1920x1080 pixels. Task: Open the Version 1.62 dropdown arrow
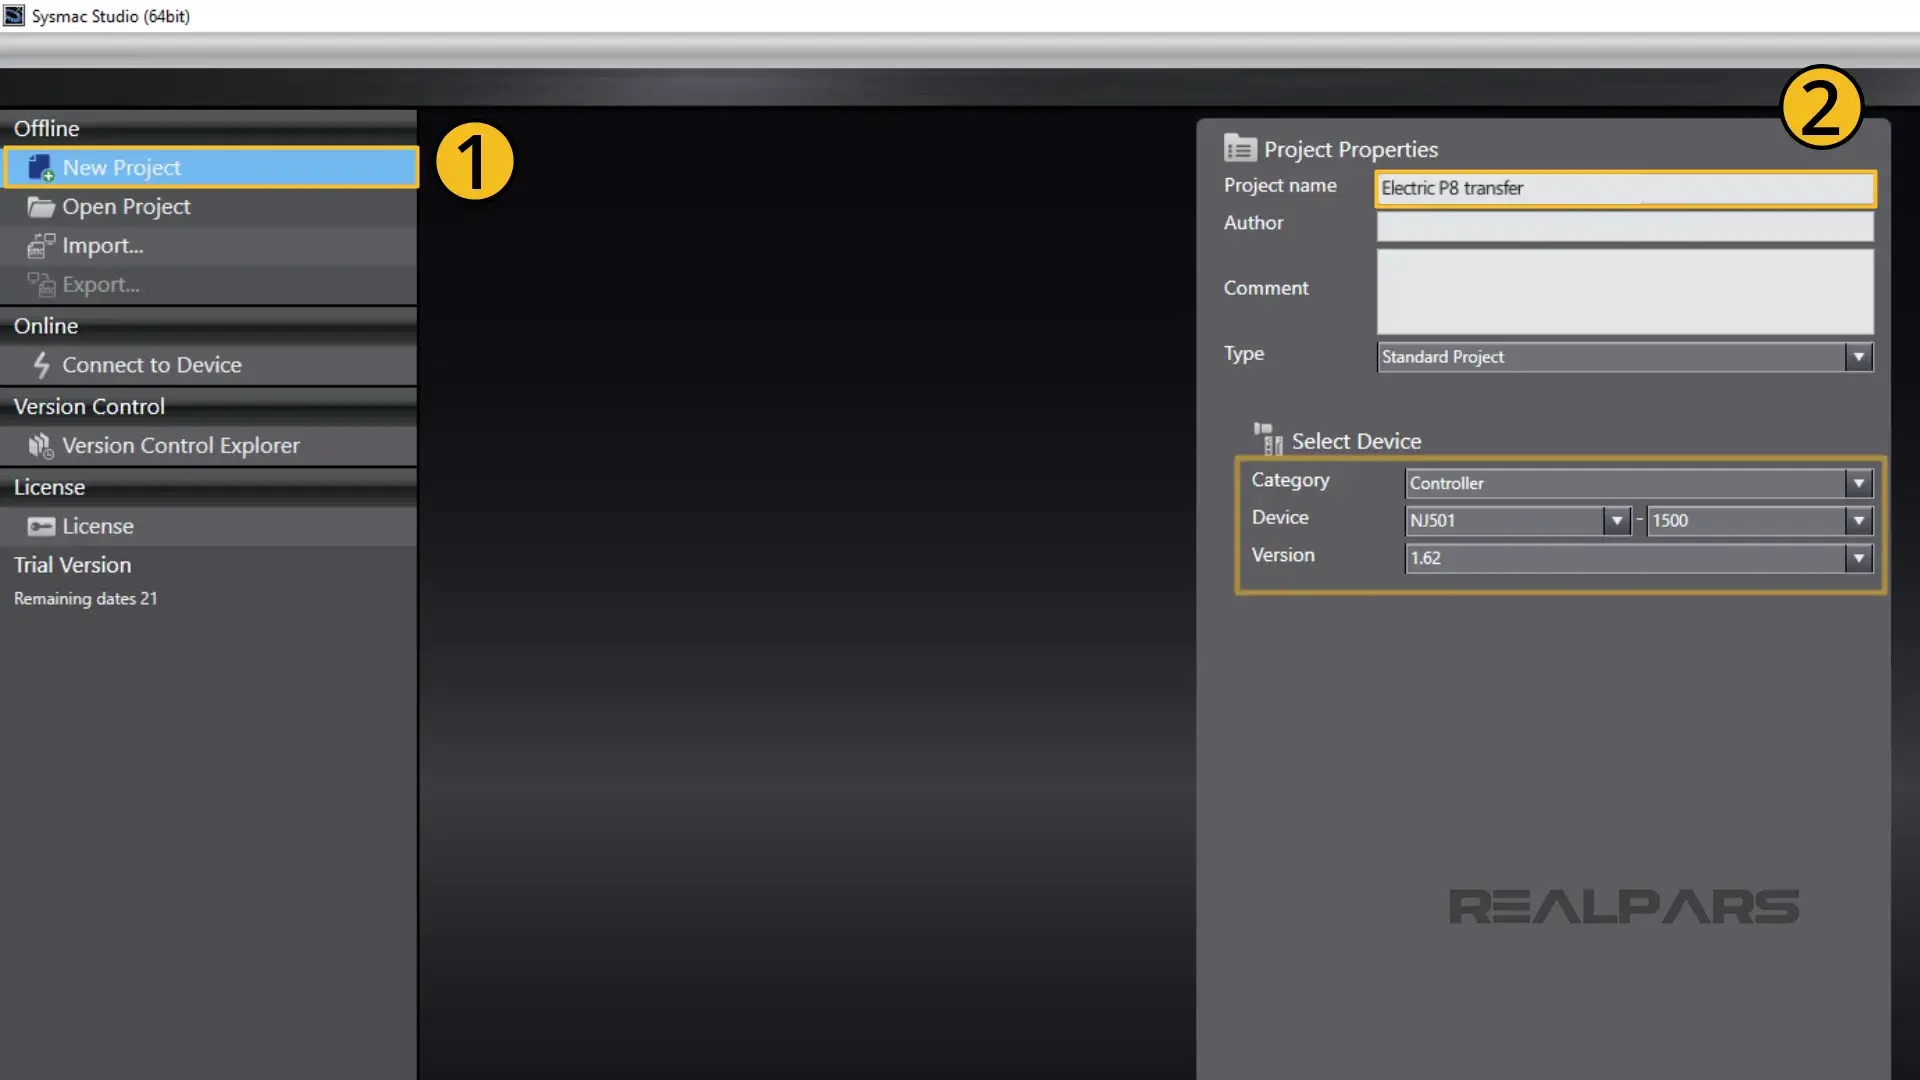[x=1859, y=558]
